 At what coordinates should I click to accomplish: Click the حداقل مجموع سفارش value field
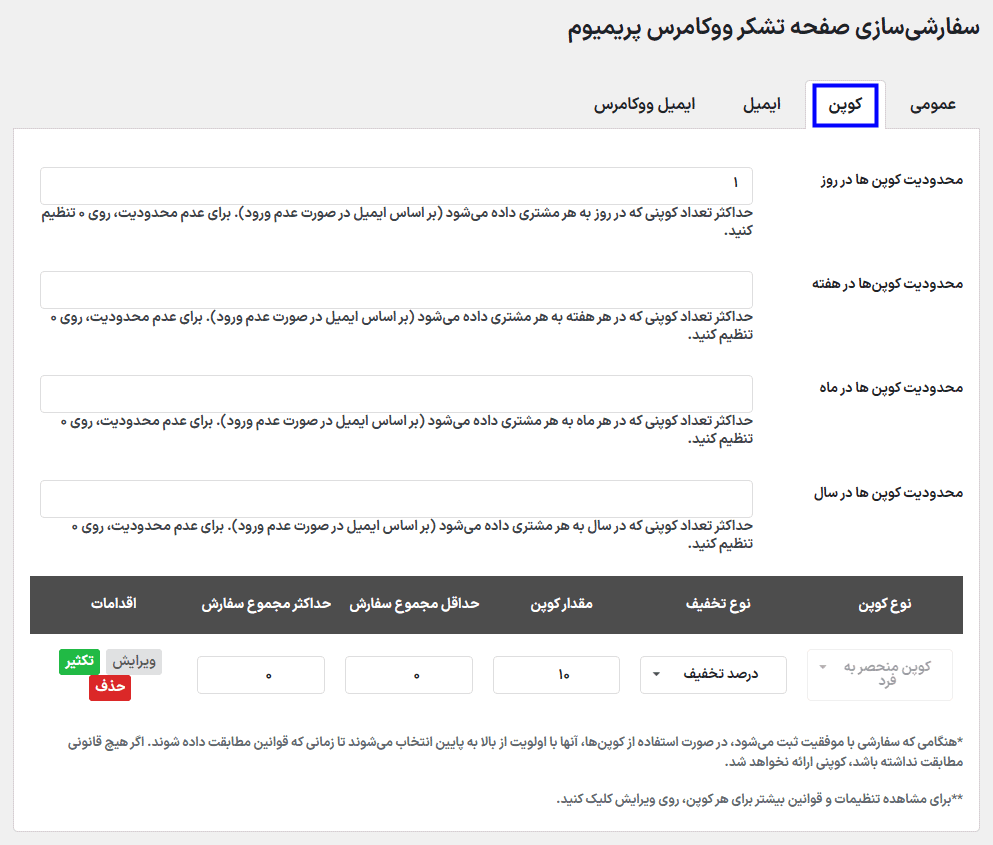point(408,675)
